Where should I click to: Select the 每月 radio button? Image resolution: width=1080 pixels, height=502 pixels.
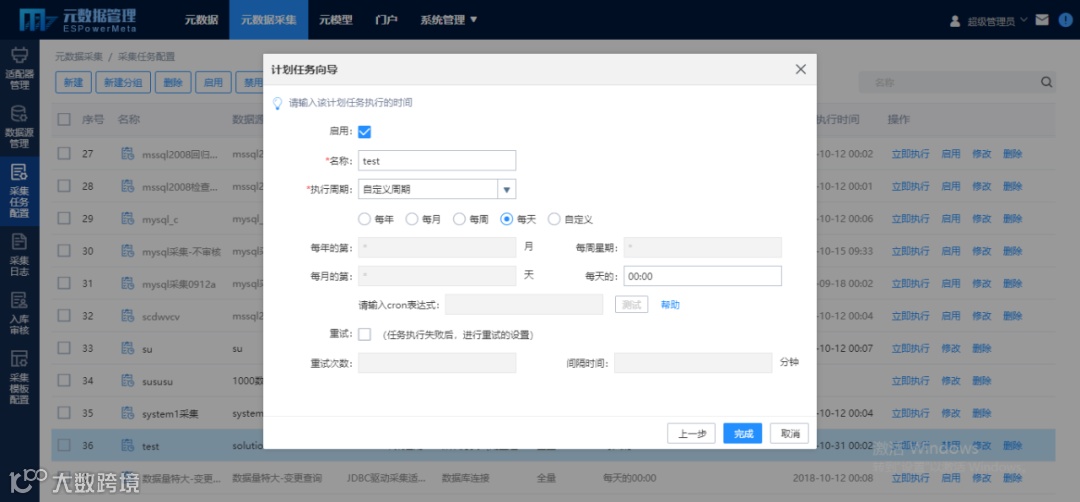point(412,219)
